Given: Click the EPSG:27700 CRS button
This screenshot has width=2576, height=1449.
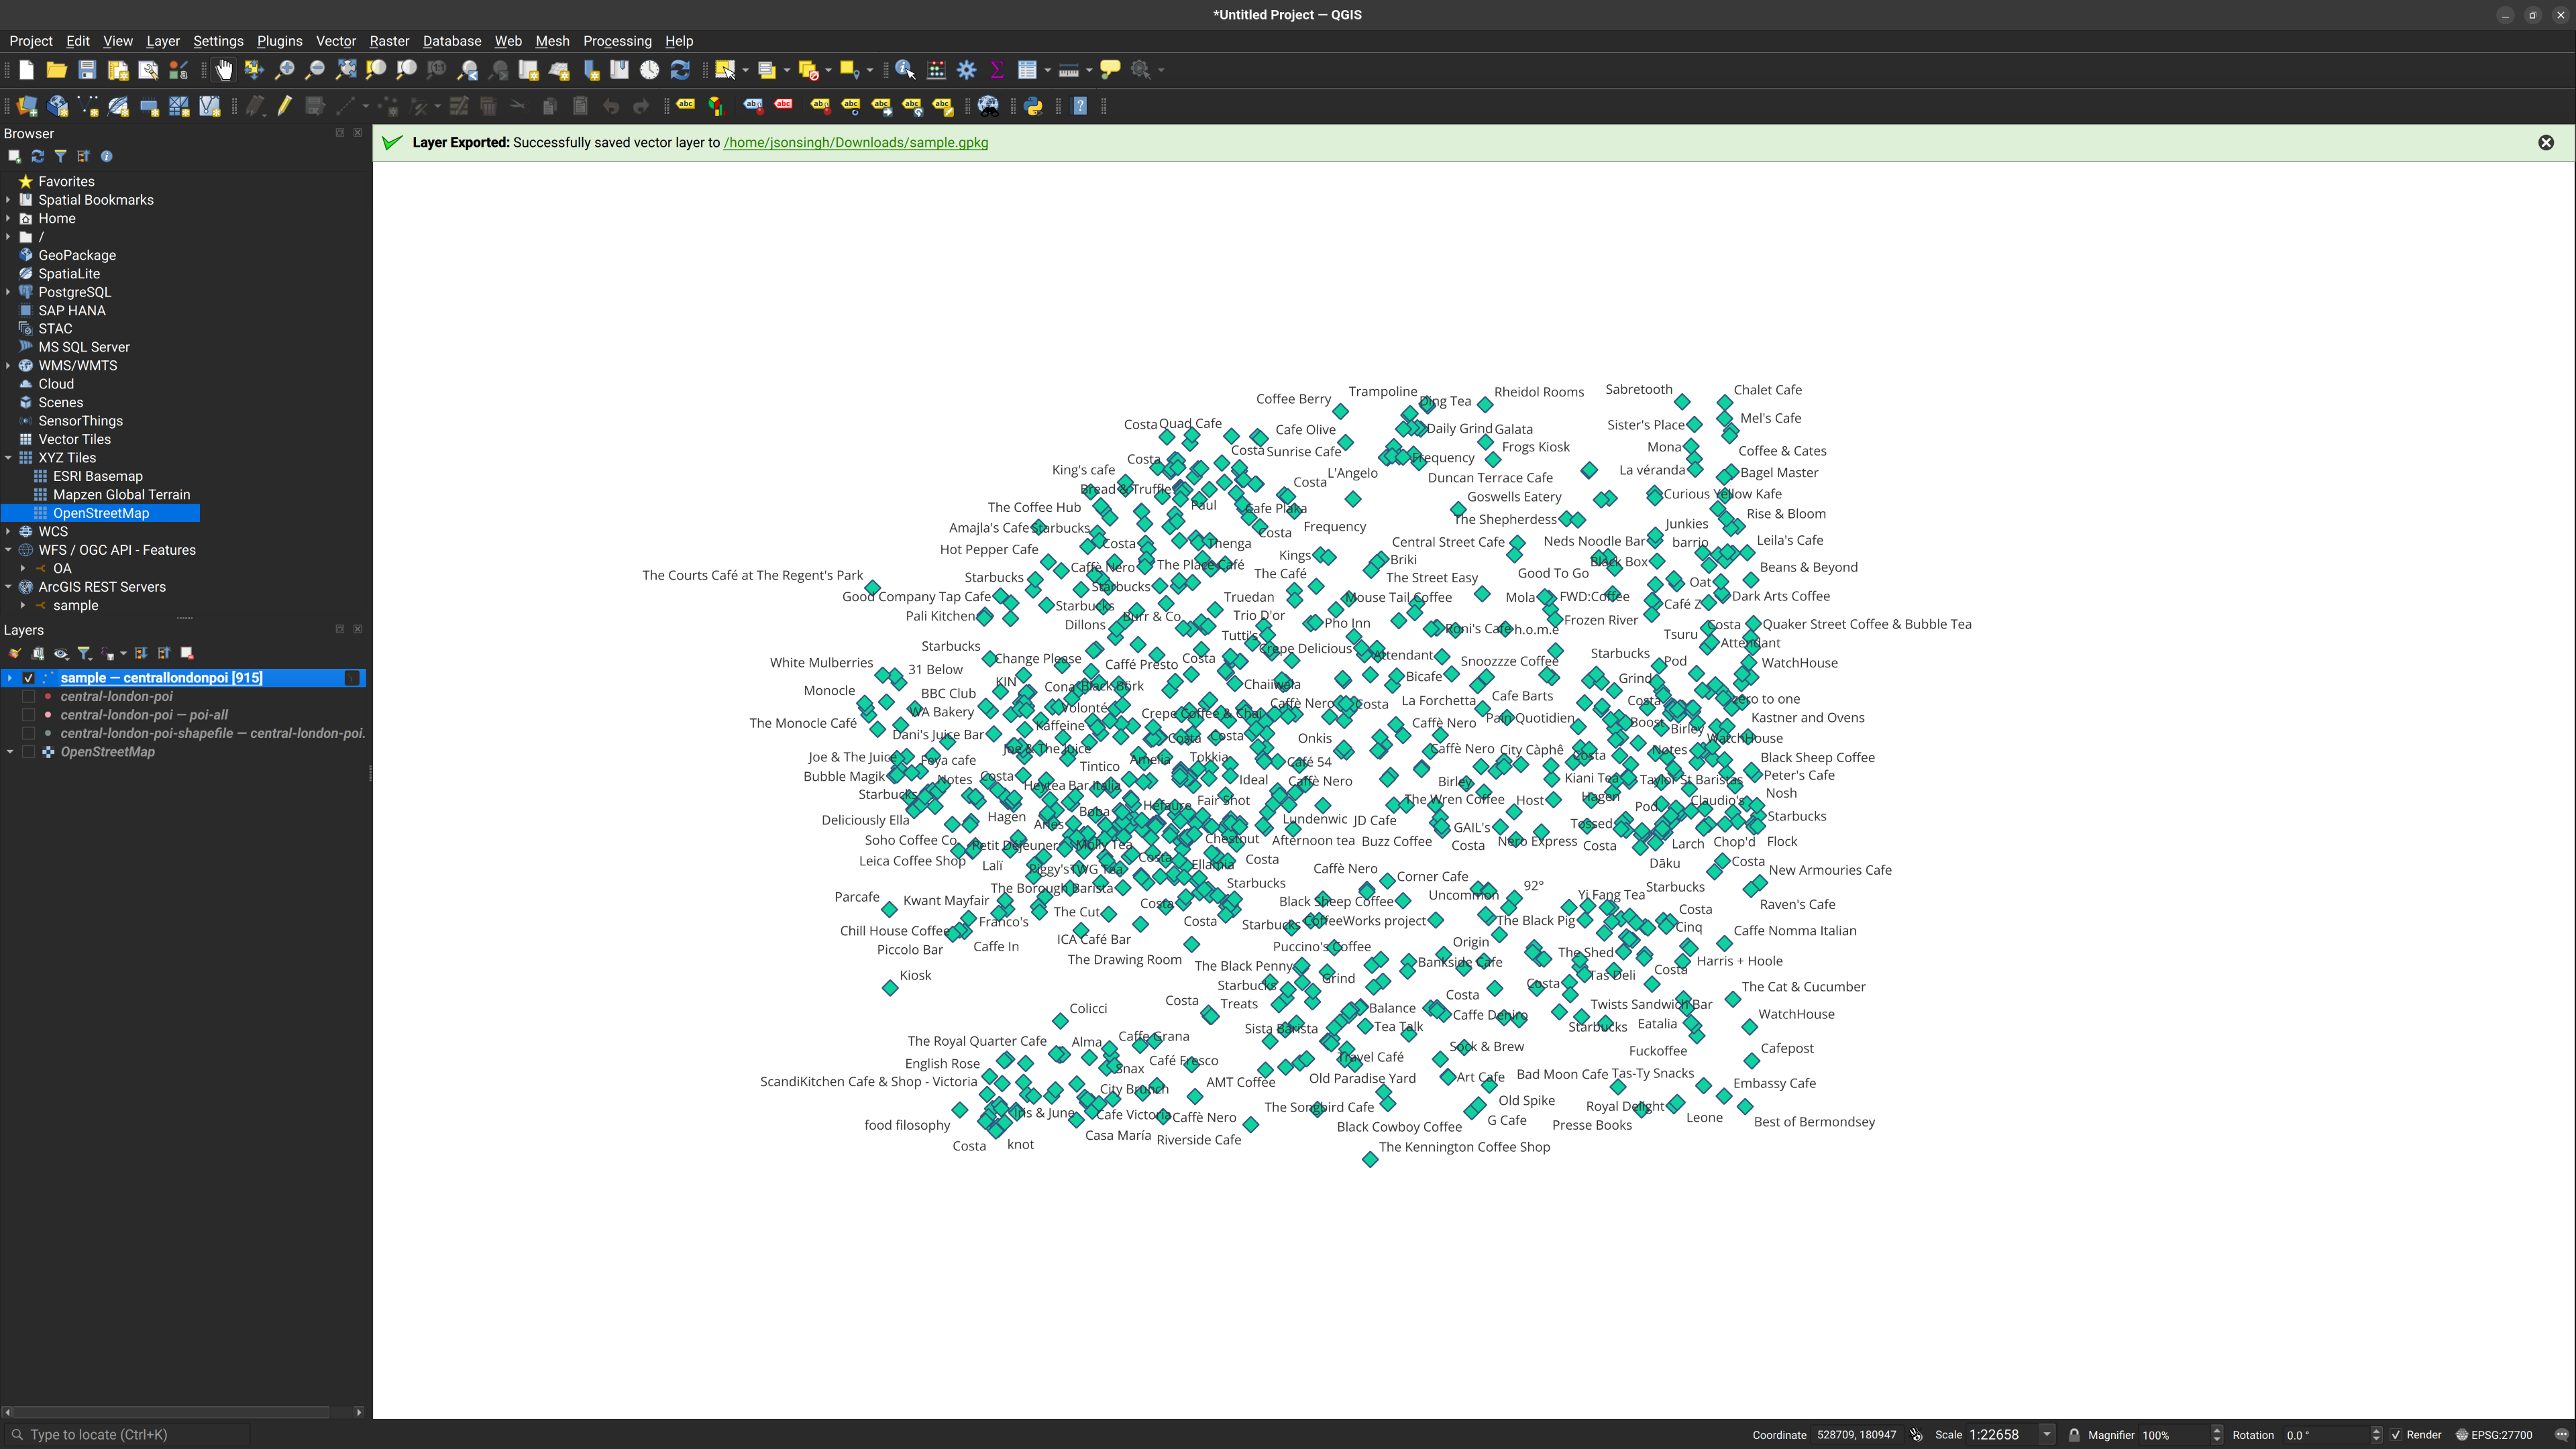Looking at the screenshot, I should pos(2494,1435).
